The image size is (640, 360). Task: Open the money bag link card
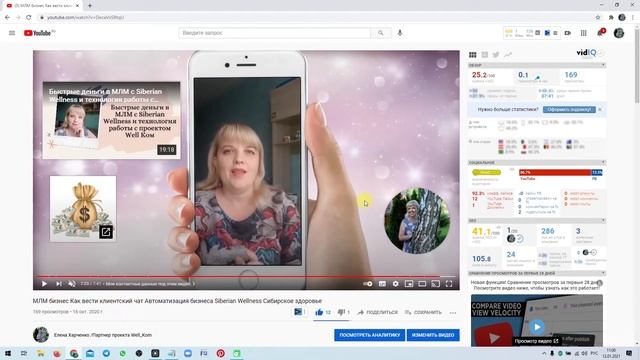pyautogui.click(x=83, y=209)
